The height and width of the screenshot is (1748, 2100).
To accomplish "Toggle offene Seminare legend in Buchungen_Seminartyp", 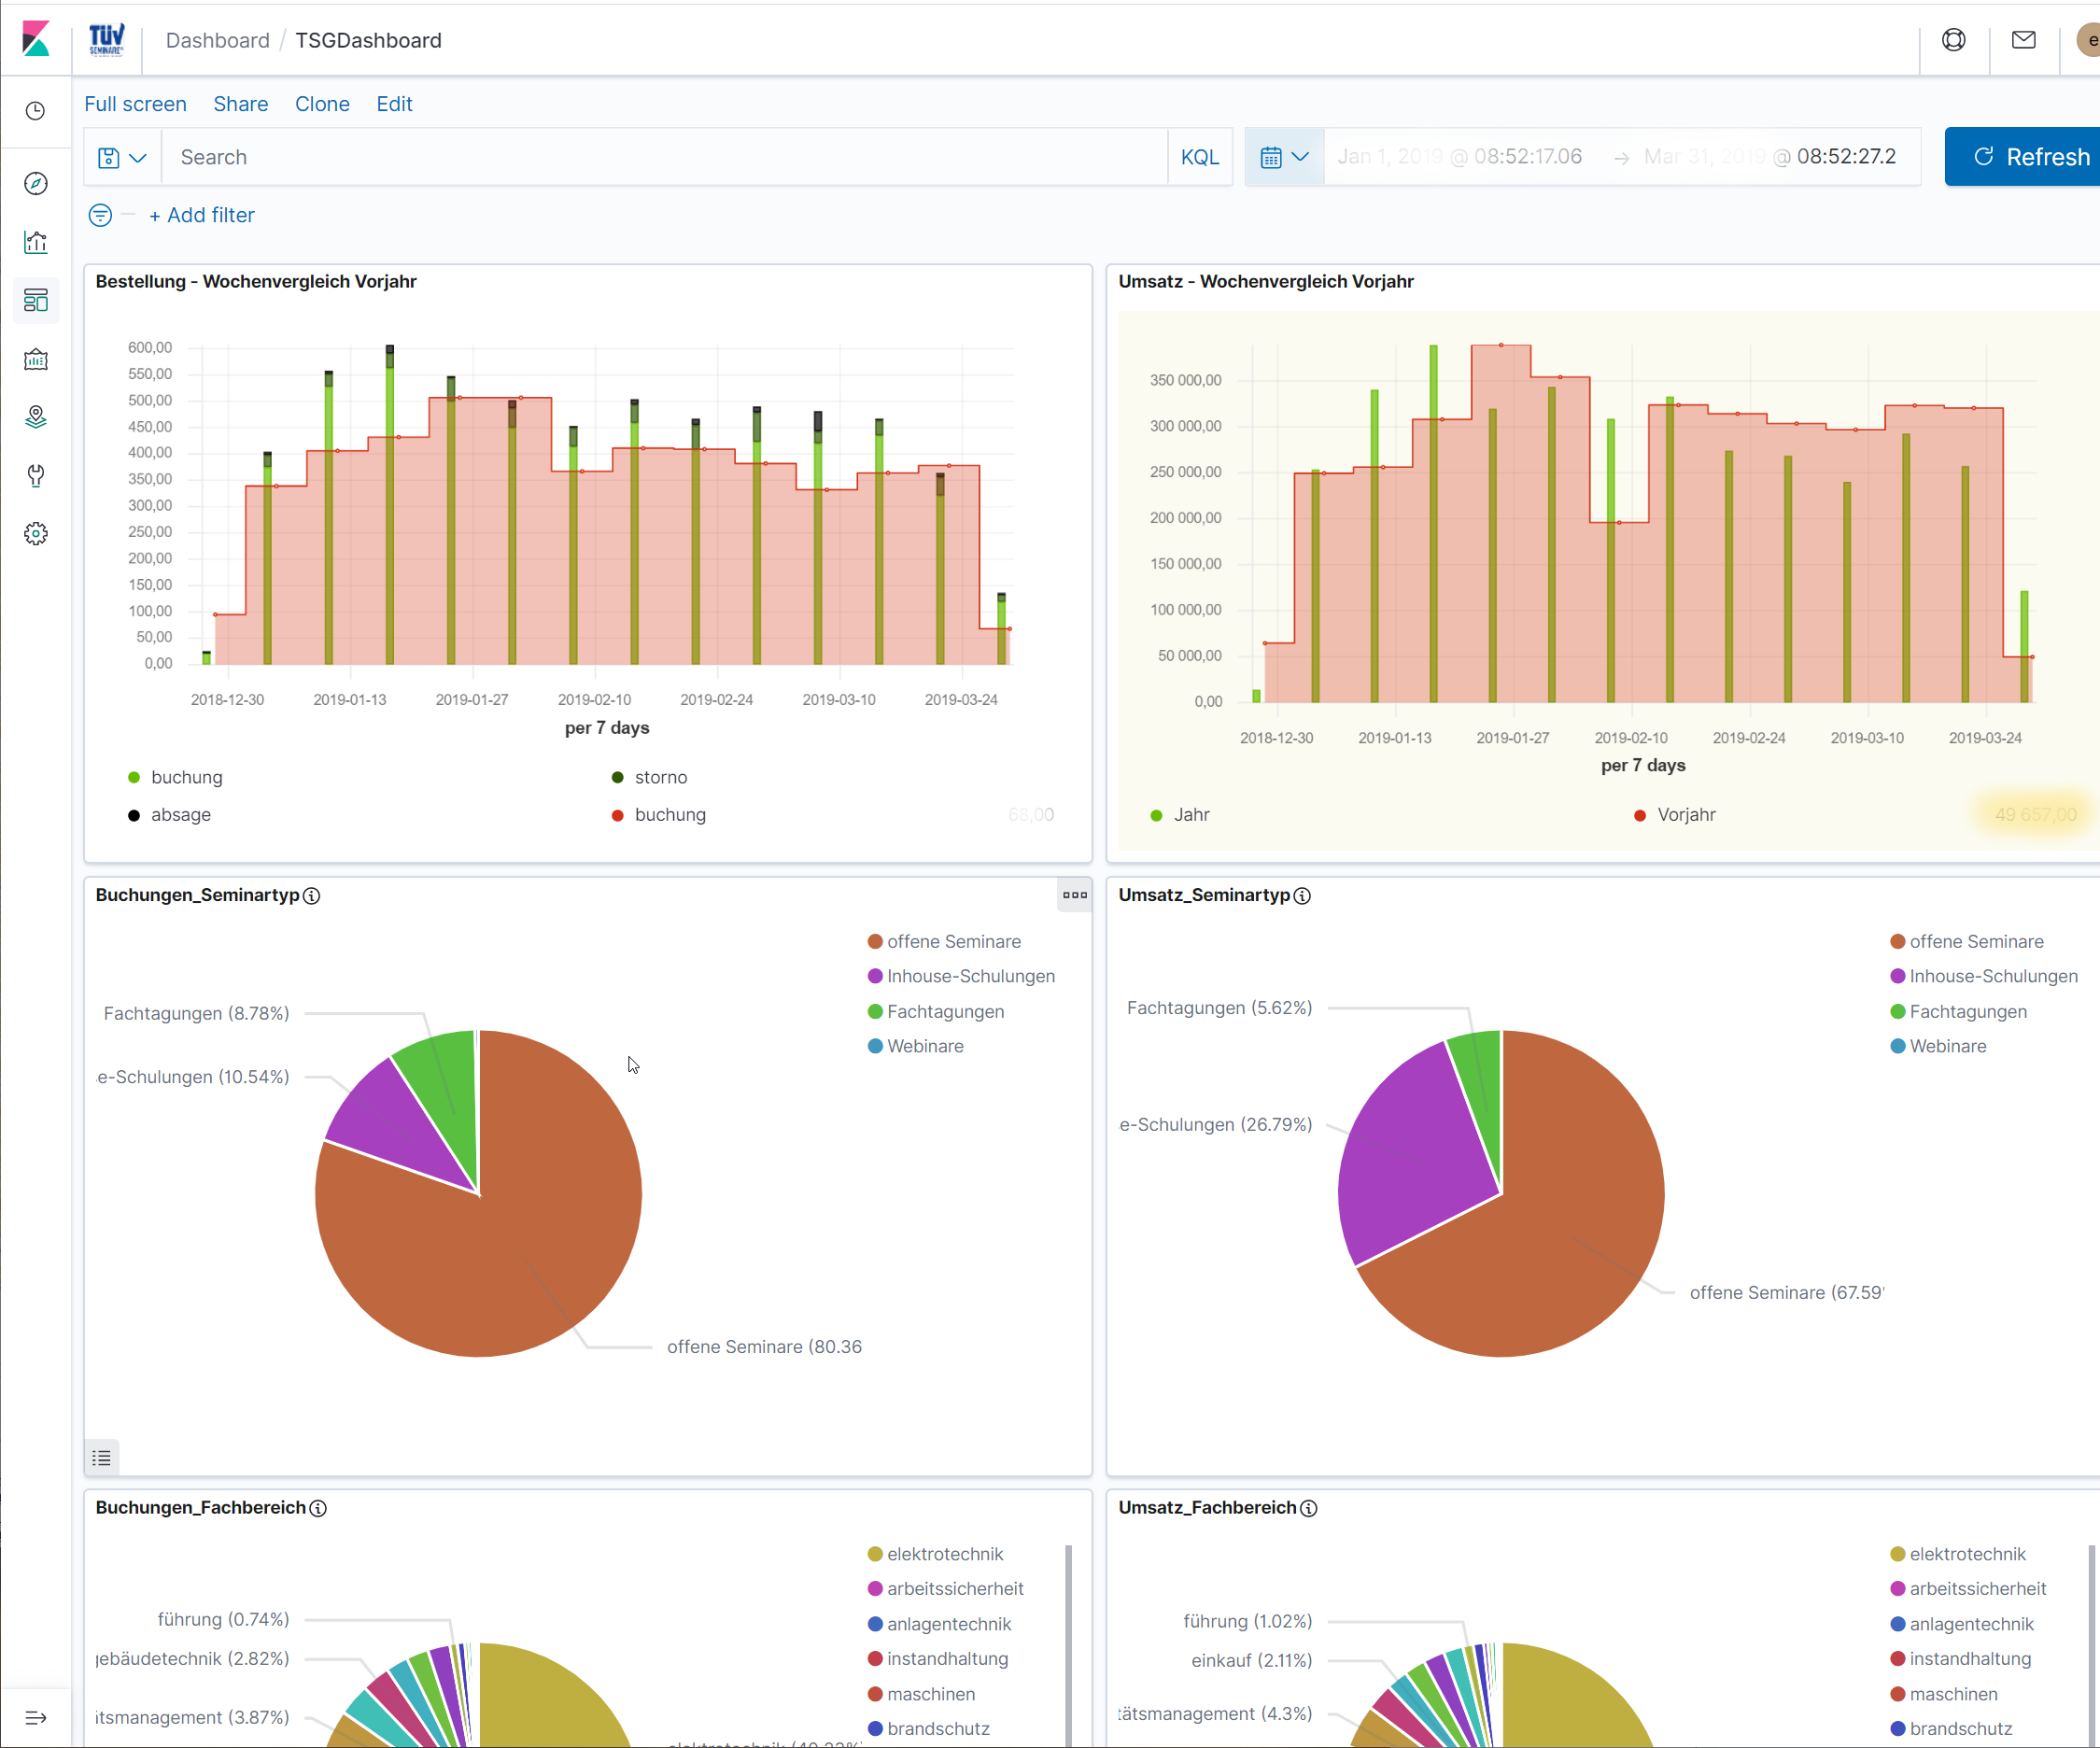I will coord(944,941).
